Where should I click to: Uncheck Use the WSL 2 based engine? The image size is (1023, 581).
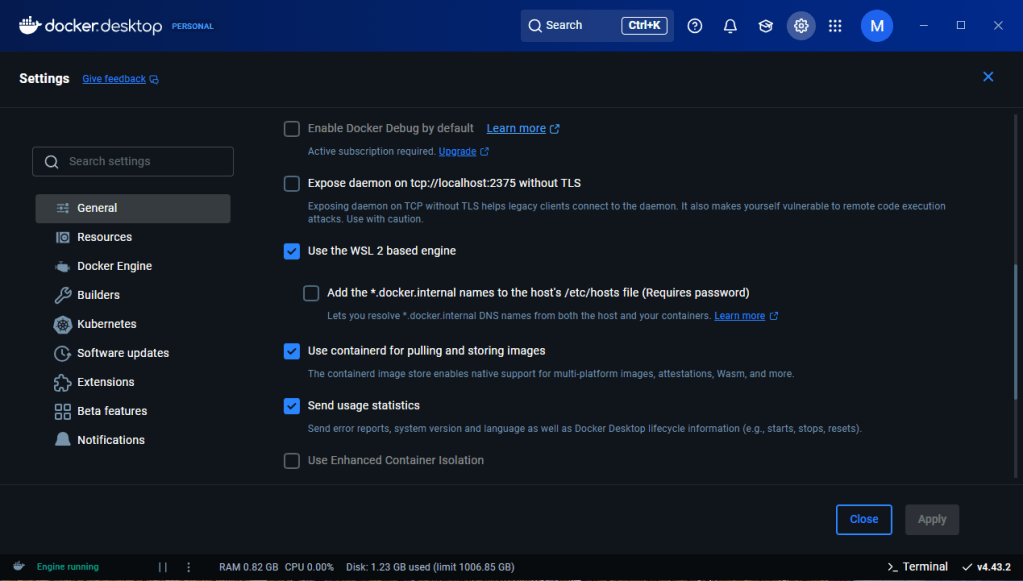tap(292, 251)
